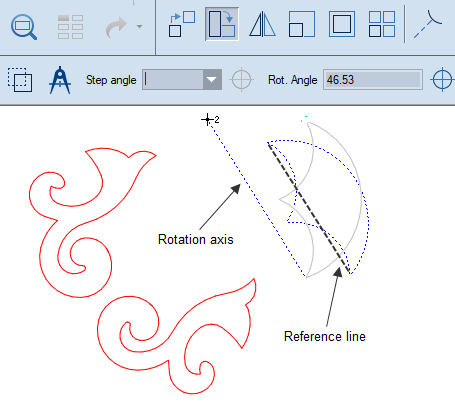Image resolution: width=455 pixels, height=412 pixels.
Task: Click the double square outline tool
Action: point(342,24)
